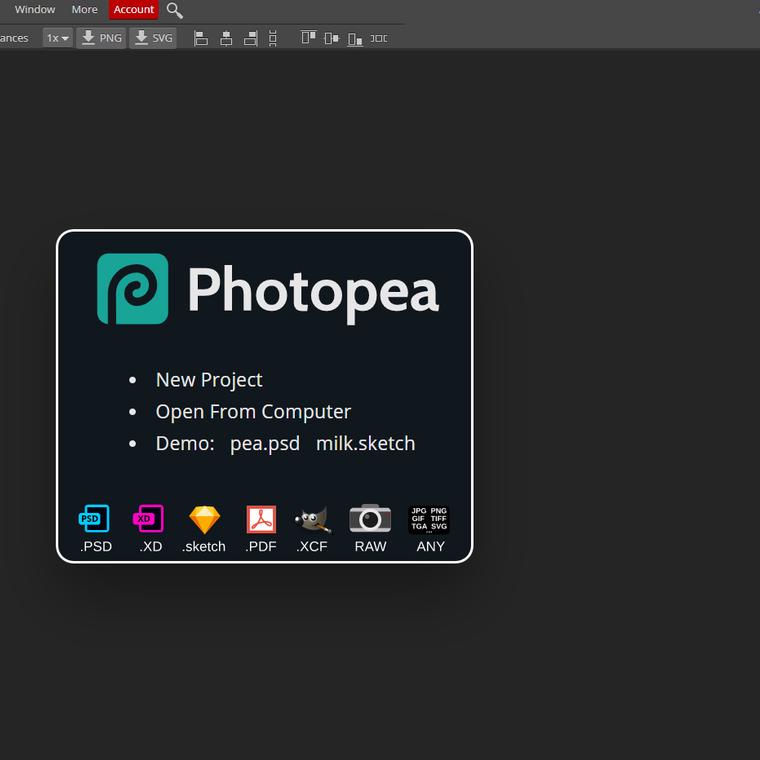Screen dimensions: 760x760
Task: Choose Open From Computer
Action: coord(253,412)
